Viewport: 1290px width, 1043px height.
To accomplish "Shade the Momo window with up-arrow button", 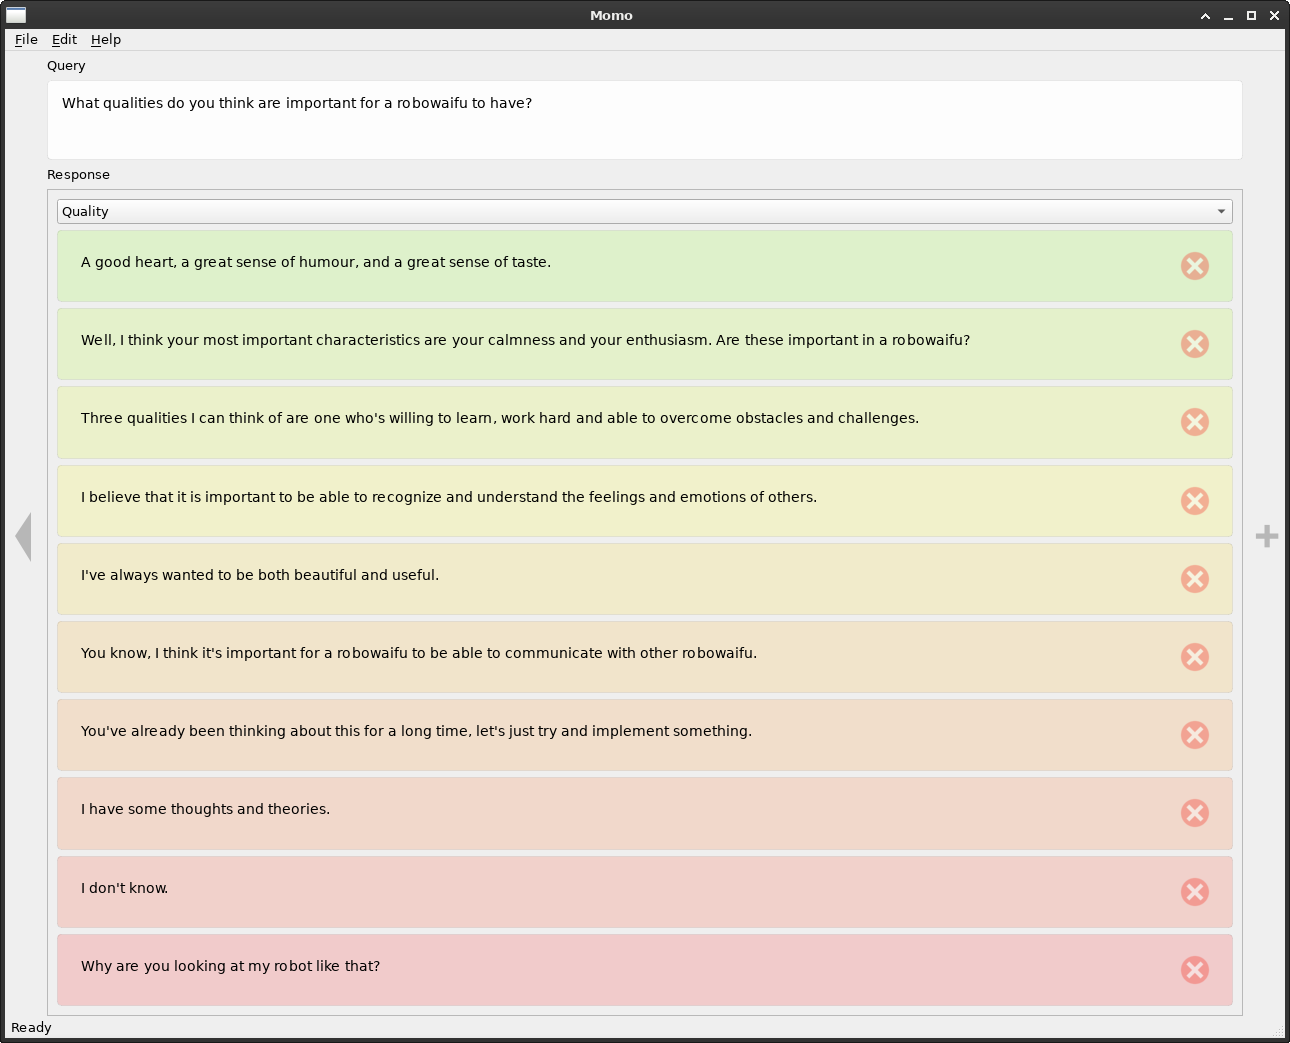I will pyautogui.click(x=1205, y=16).
